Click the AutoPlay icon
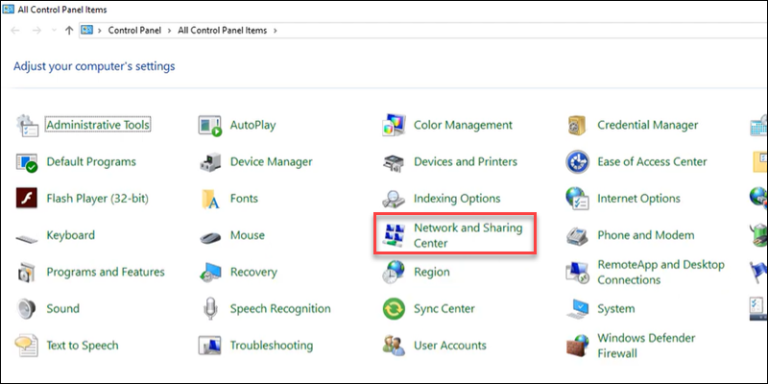This screenshot has height=384, width=768. (210, 125)
